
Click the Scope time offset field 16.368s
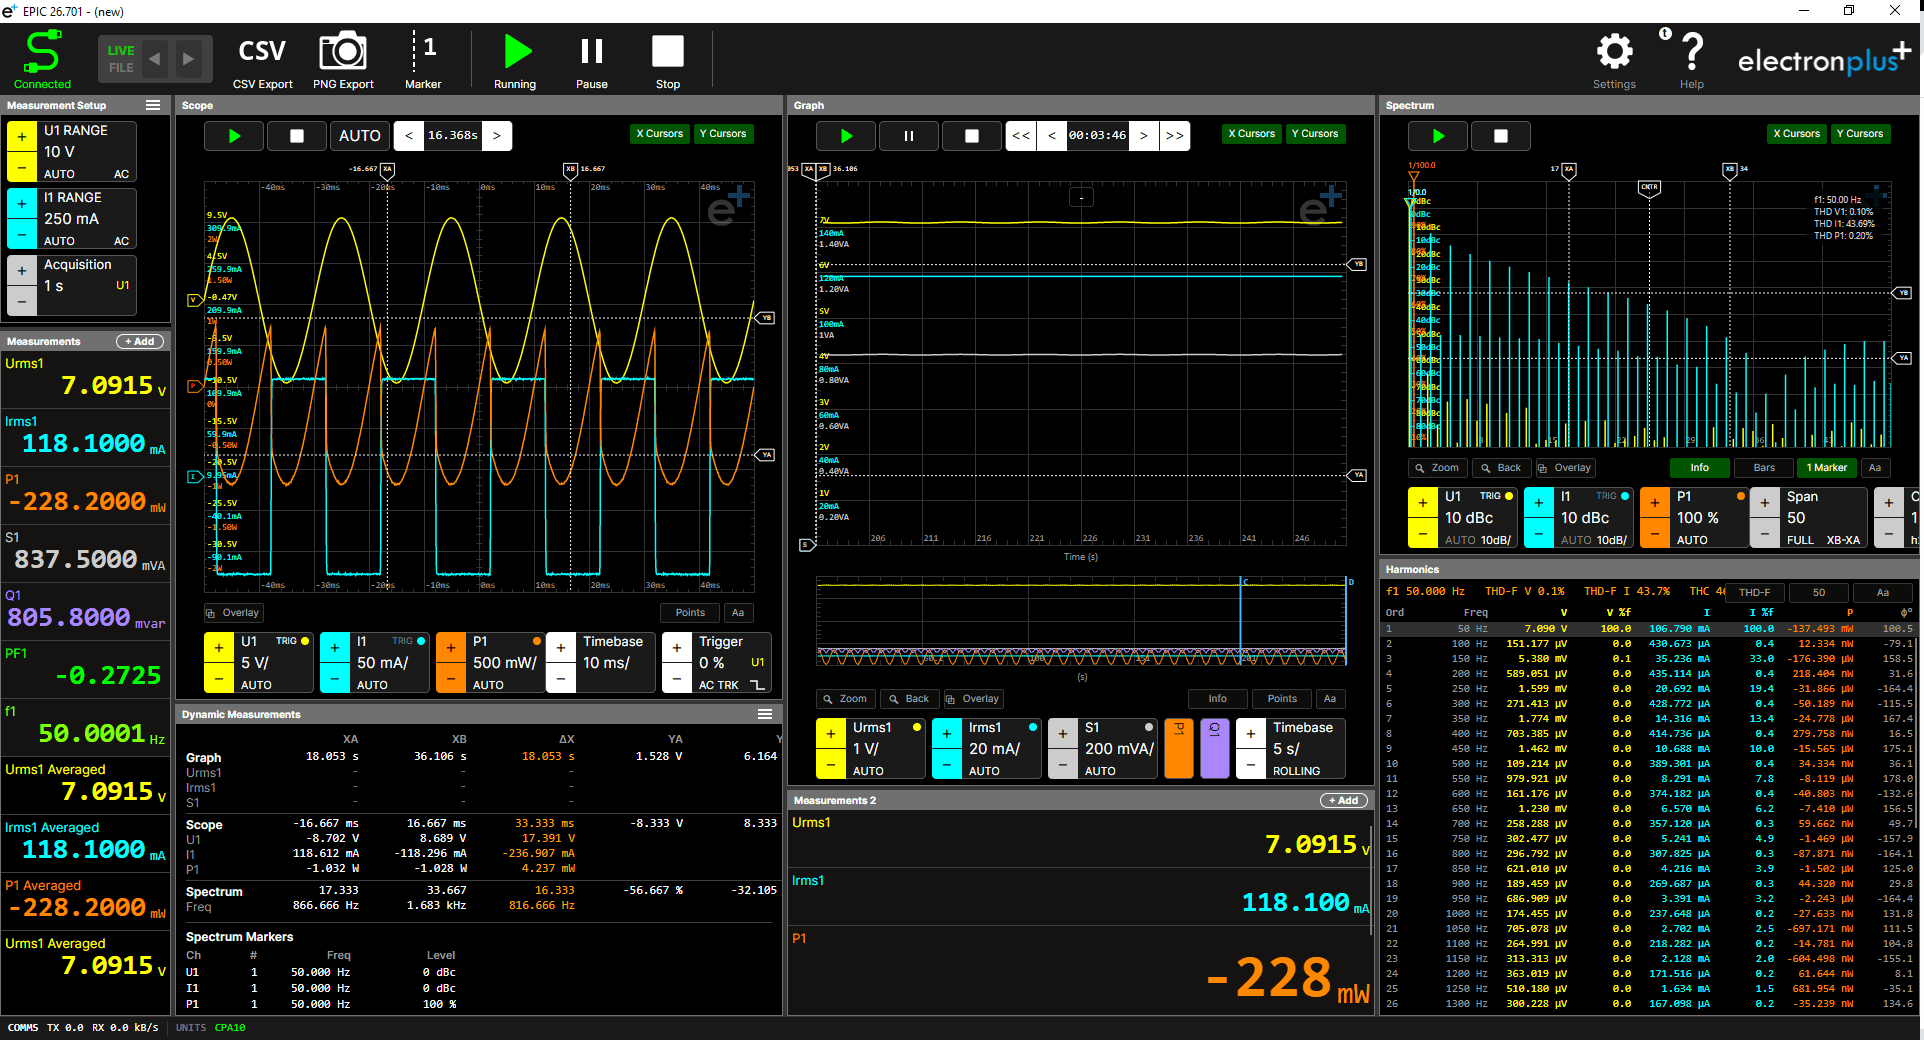point(452,136)
